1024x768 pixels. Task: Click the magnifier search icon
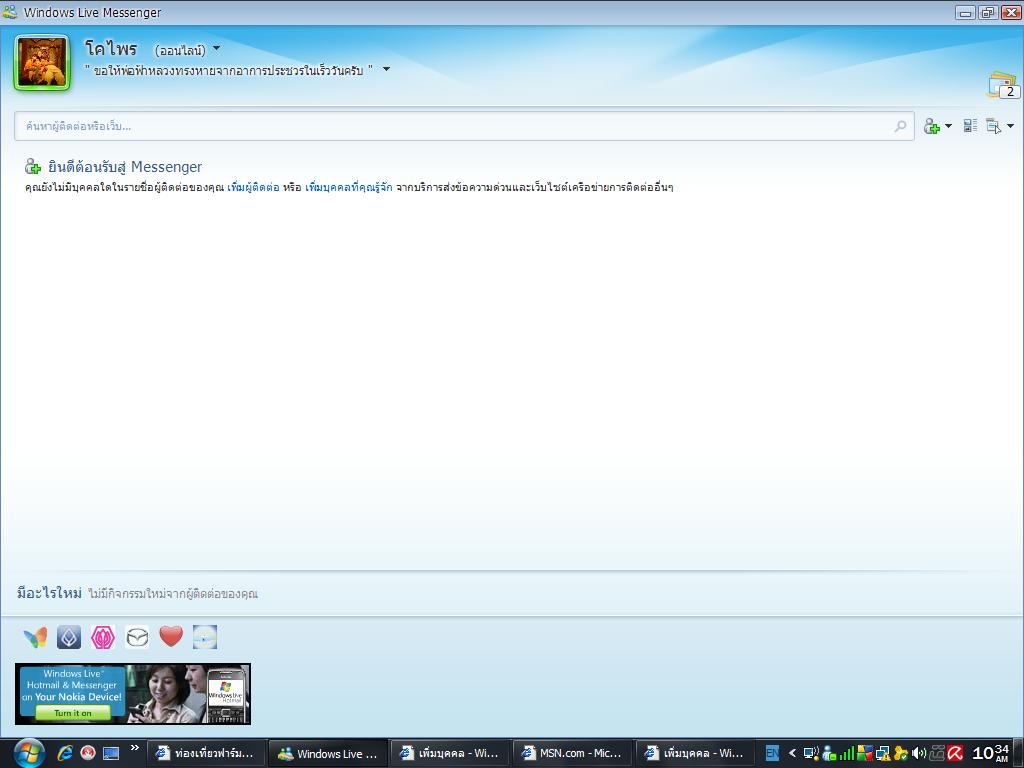[x=900, y=126]
